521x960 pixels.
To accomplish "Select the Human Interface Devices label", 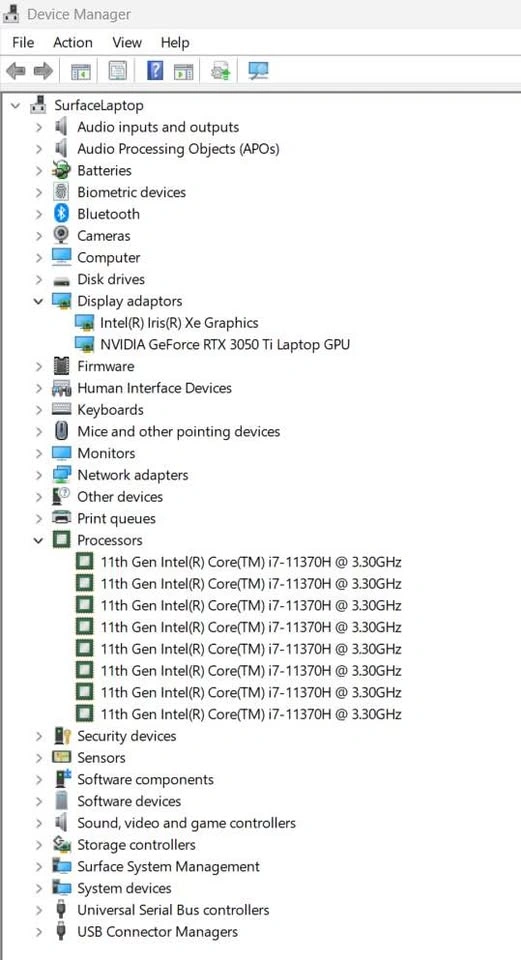I will [x=154, y=388].
